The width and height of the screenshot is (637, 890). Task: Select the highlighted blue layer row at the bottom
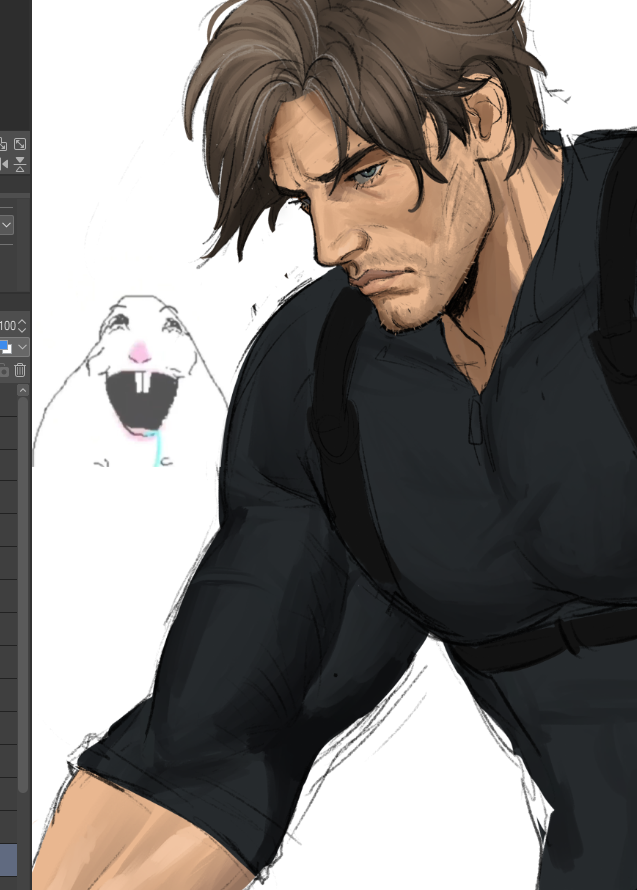click(8, 860)
